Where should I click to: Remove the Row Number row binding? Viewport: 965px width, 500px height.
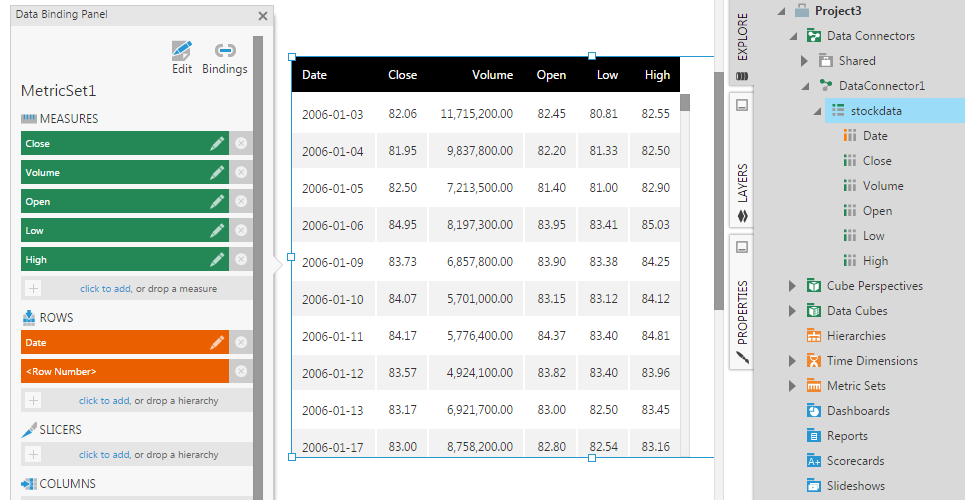point(240,372)
